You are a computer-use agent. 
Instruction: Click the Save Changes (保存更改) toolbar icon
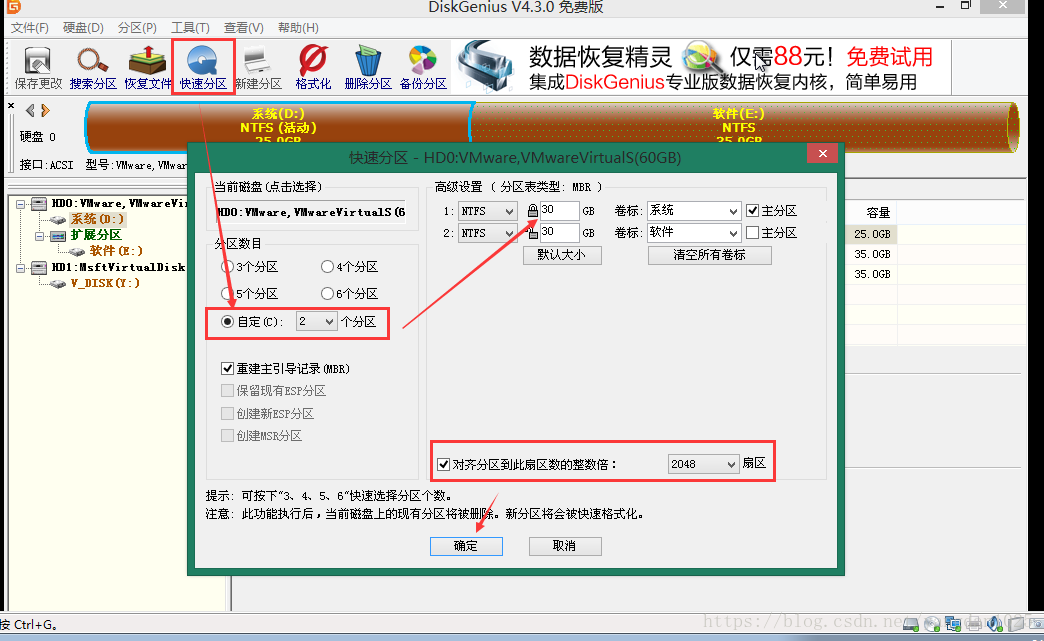[37, 68]
